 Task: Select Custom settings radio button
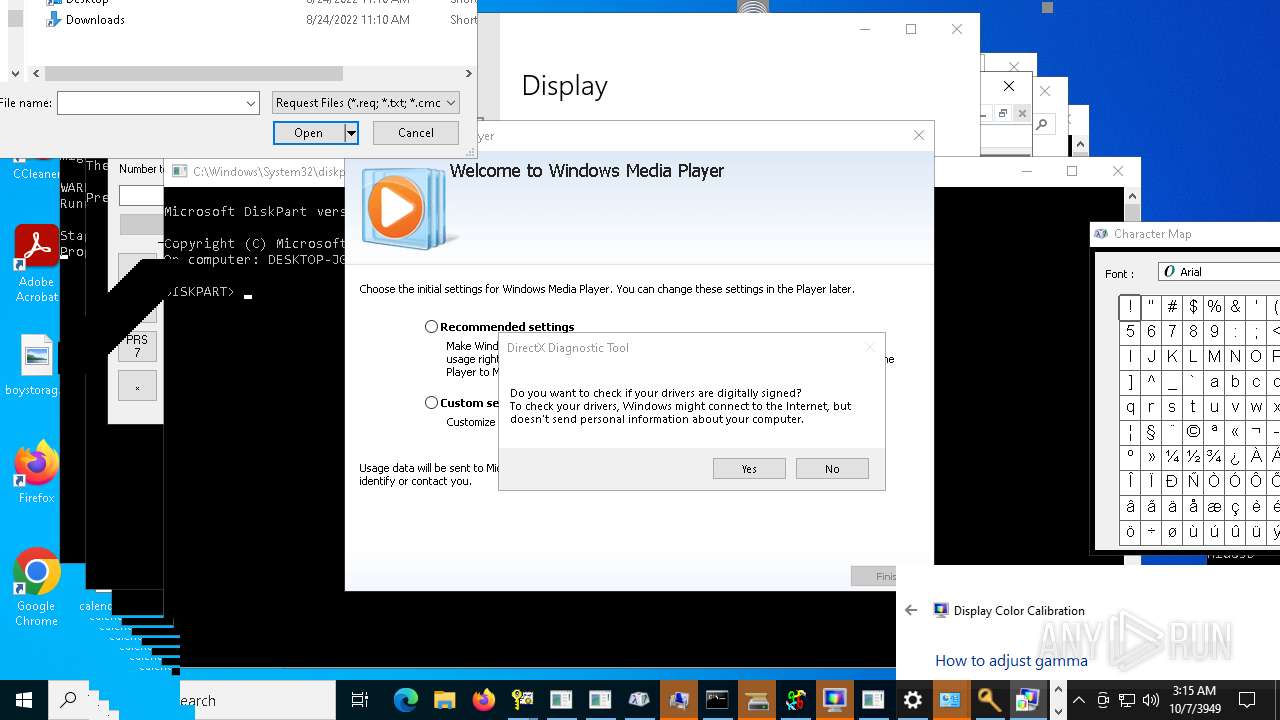[x=431, y=402]
